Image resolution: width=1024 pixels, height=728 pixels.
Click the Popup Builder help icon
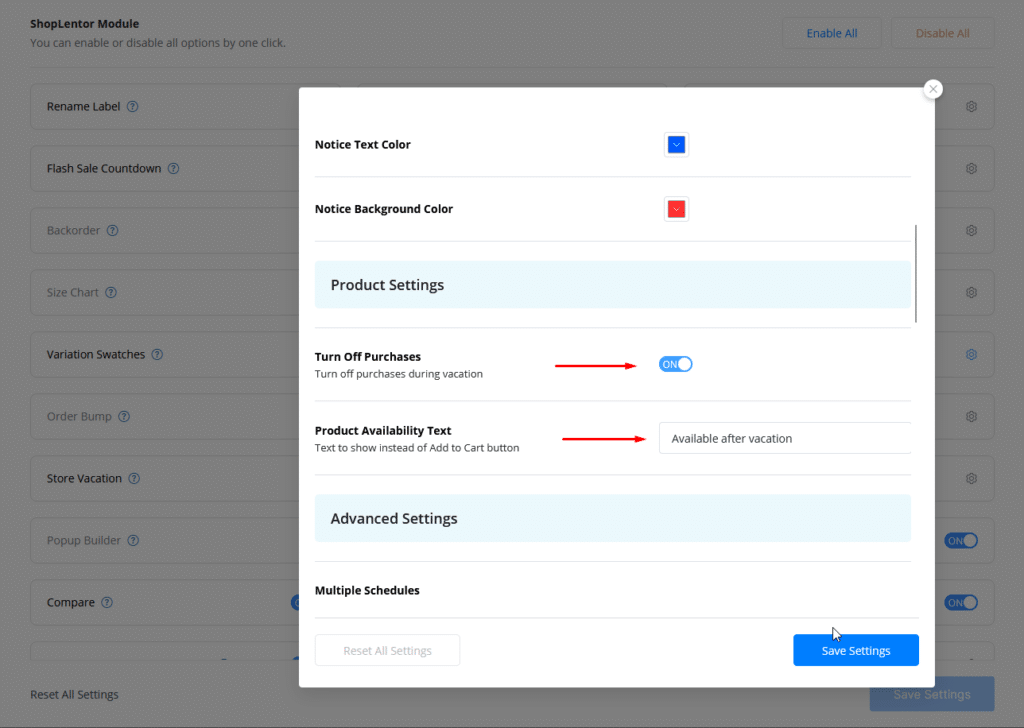coord(133,541)
